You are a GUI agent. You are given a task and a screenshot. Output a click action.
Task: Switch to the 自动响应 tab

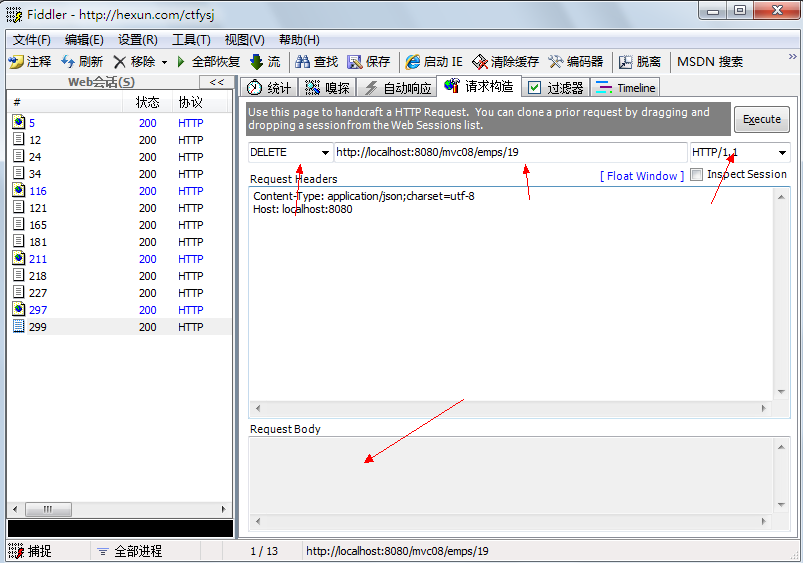click(397, 88)
